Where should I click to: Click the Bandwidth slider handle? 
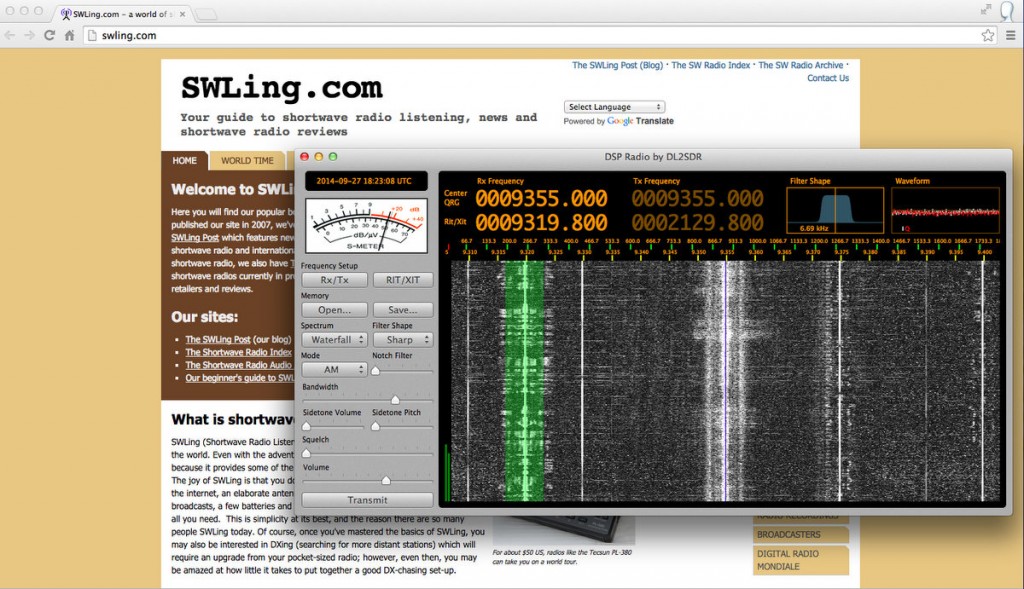[395, 400]
